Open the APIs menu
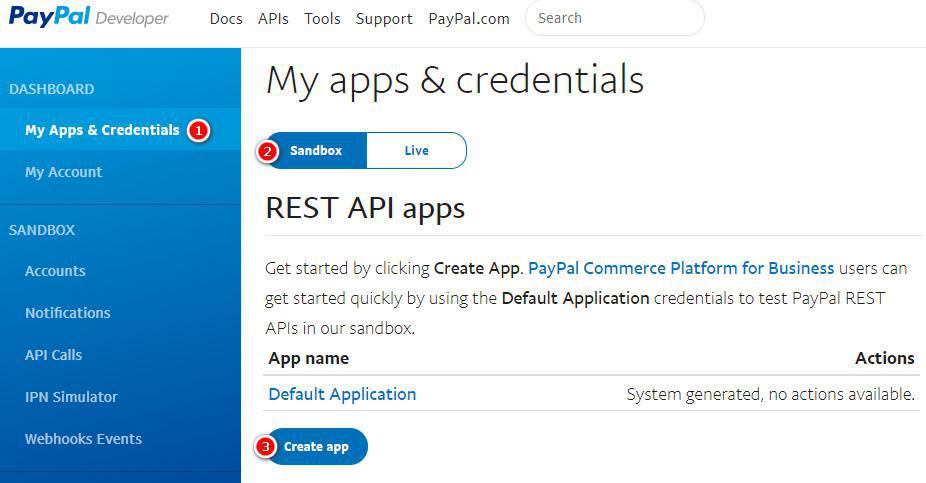Image resolution: width=926 pixels, height=483 pixels. tap(273, 19)
